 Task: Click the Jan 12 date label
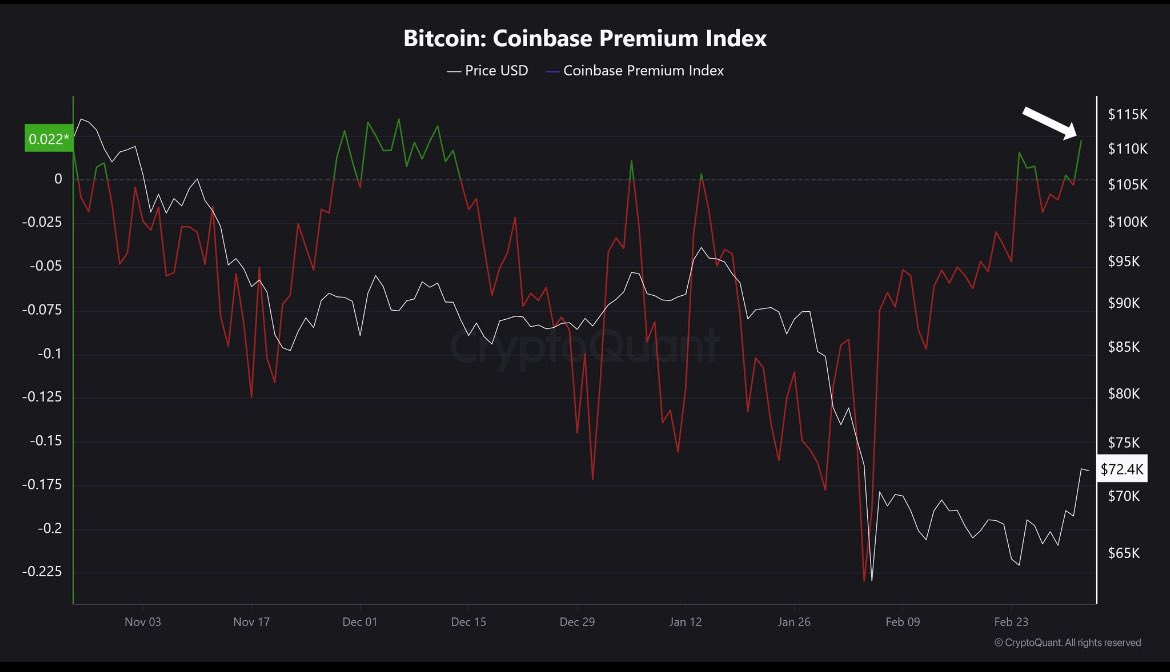point(685,622)
